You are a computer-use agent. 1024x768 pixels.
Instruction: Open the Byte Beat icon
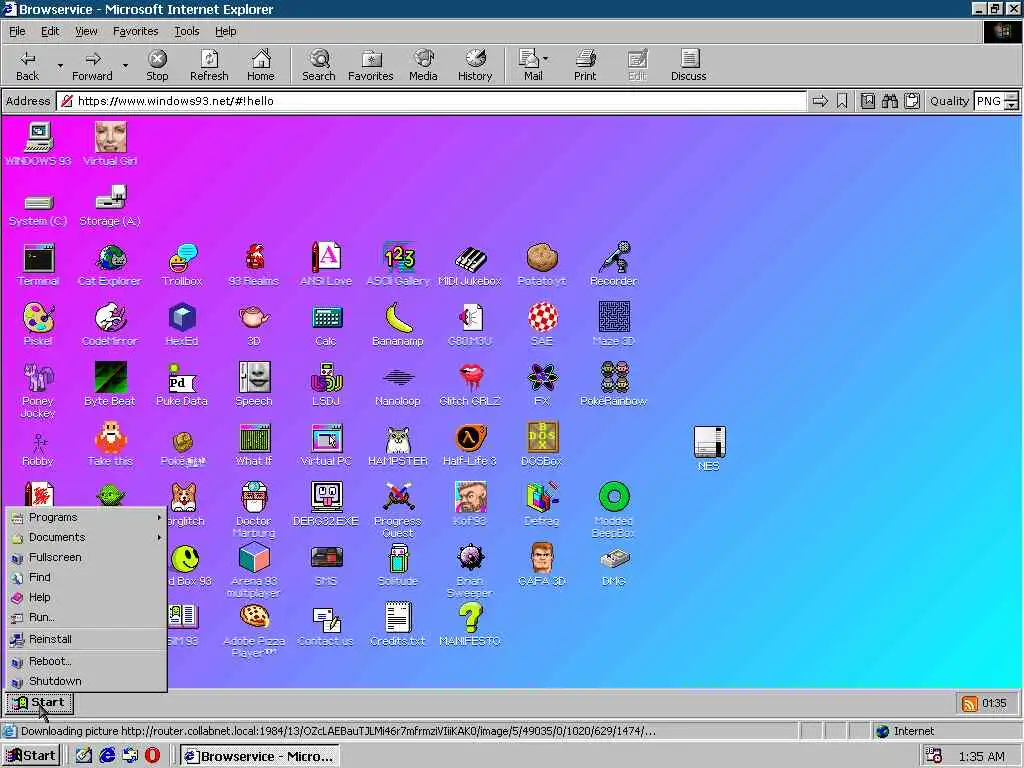(x=110, y=385)
